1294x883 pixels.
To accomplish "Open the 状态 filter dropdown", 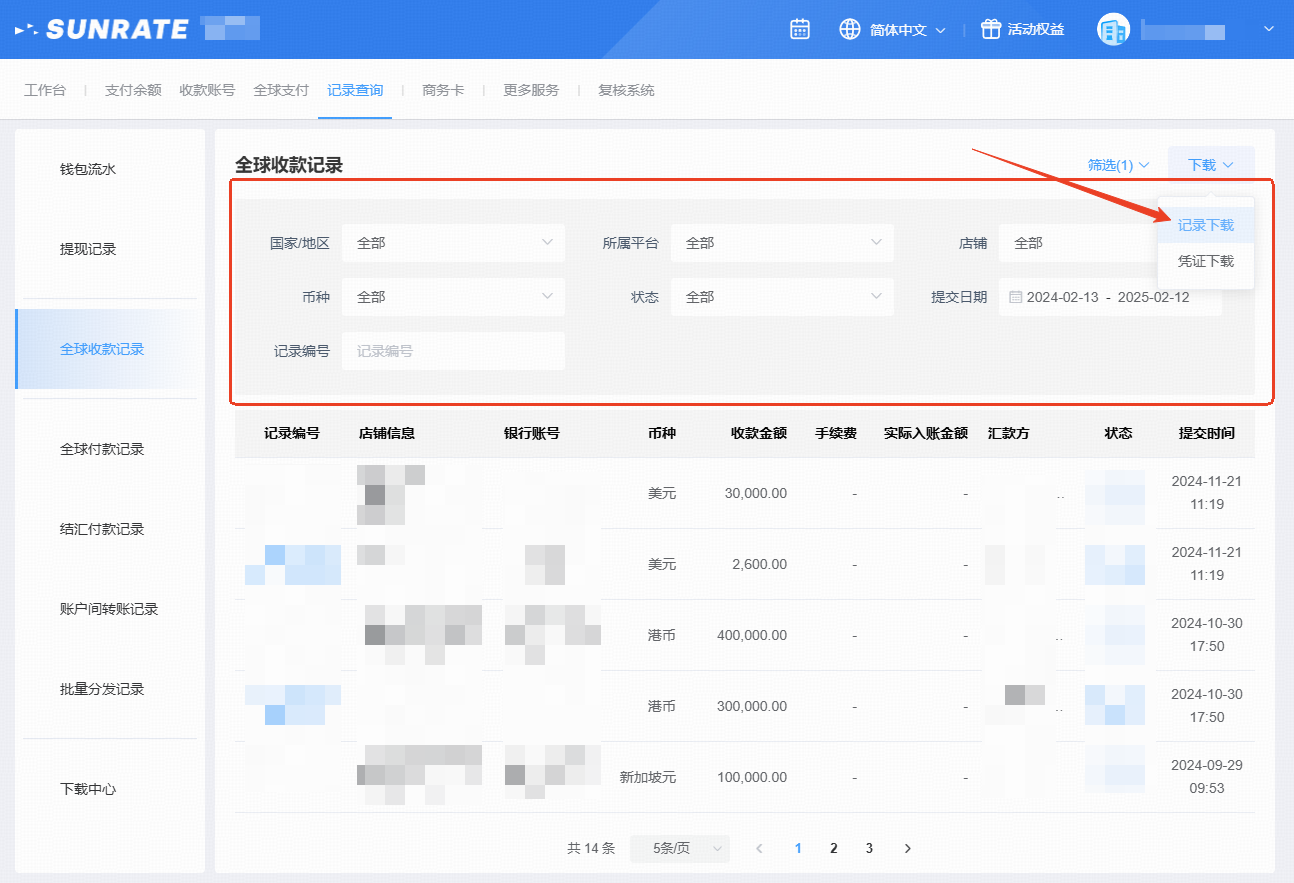I will click(x=781, y=297).
